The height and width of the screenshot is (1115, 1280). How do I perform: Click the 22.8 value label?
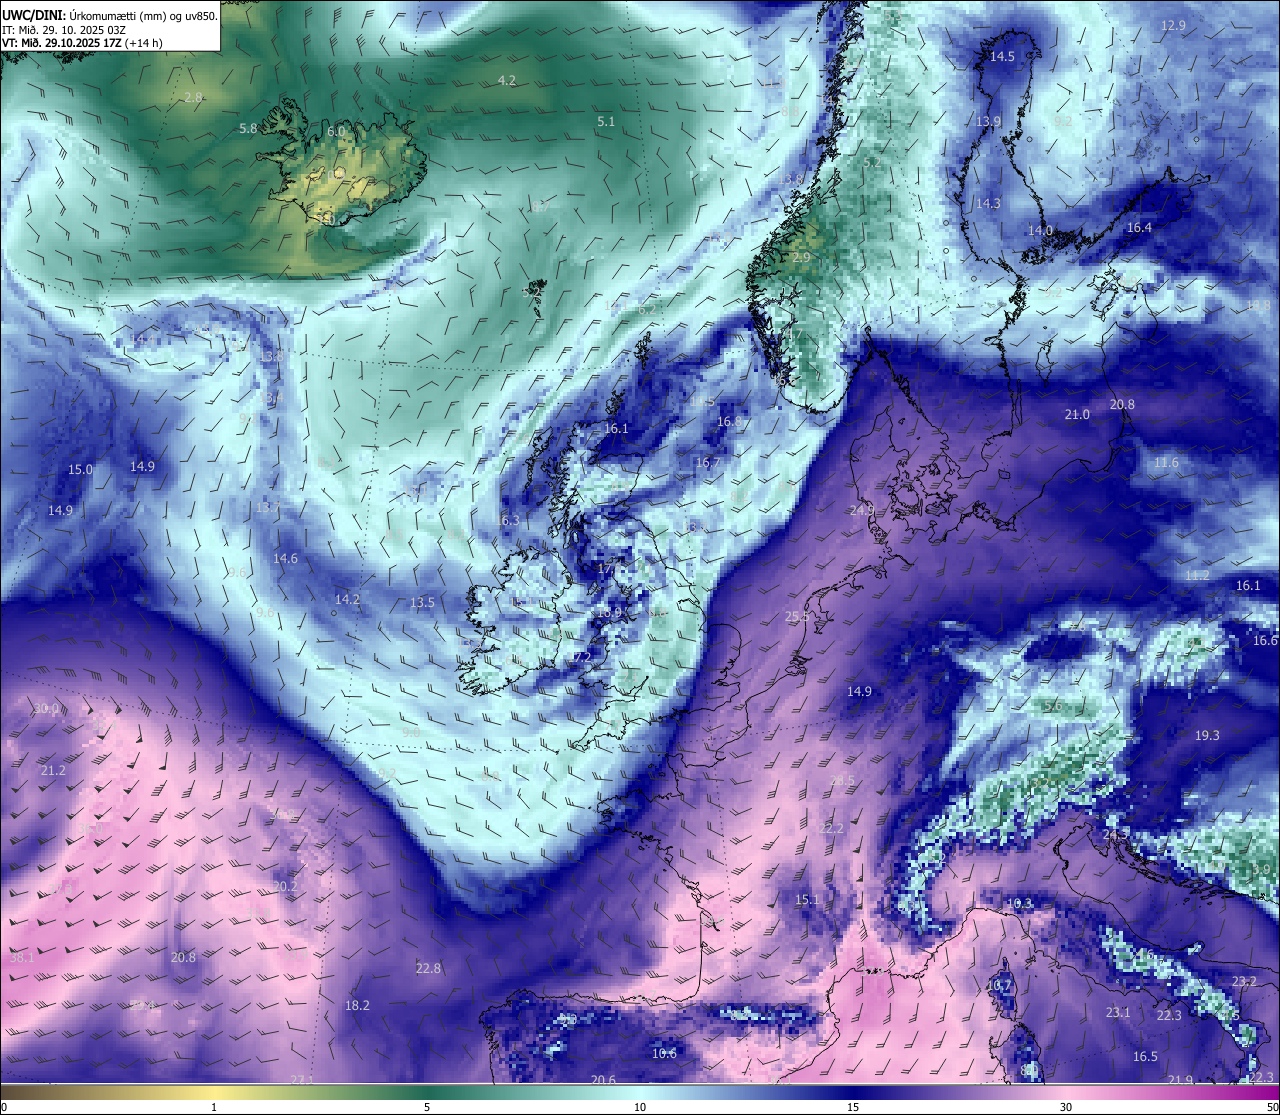[428, 968]
